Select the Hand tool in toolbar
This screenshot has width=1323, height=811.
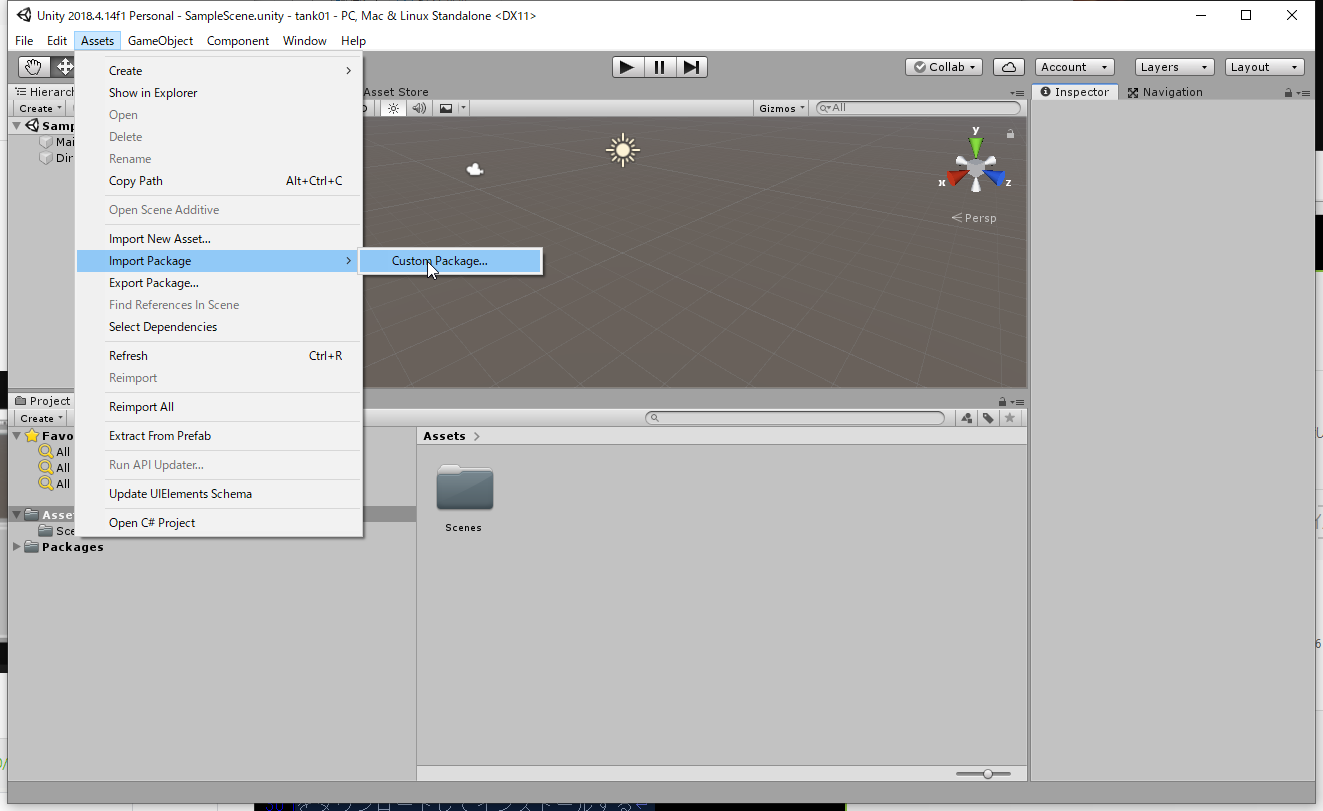point(34,67)
